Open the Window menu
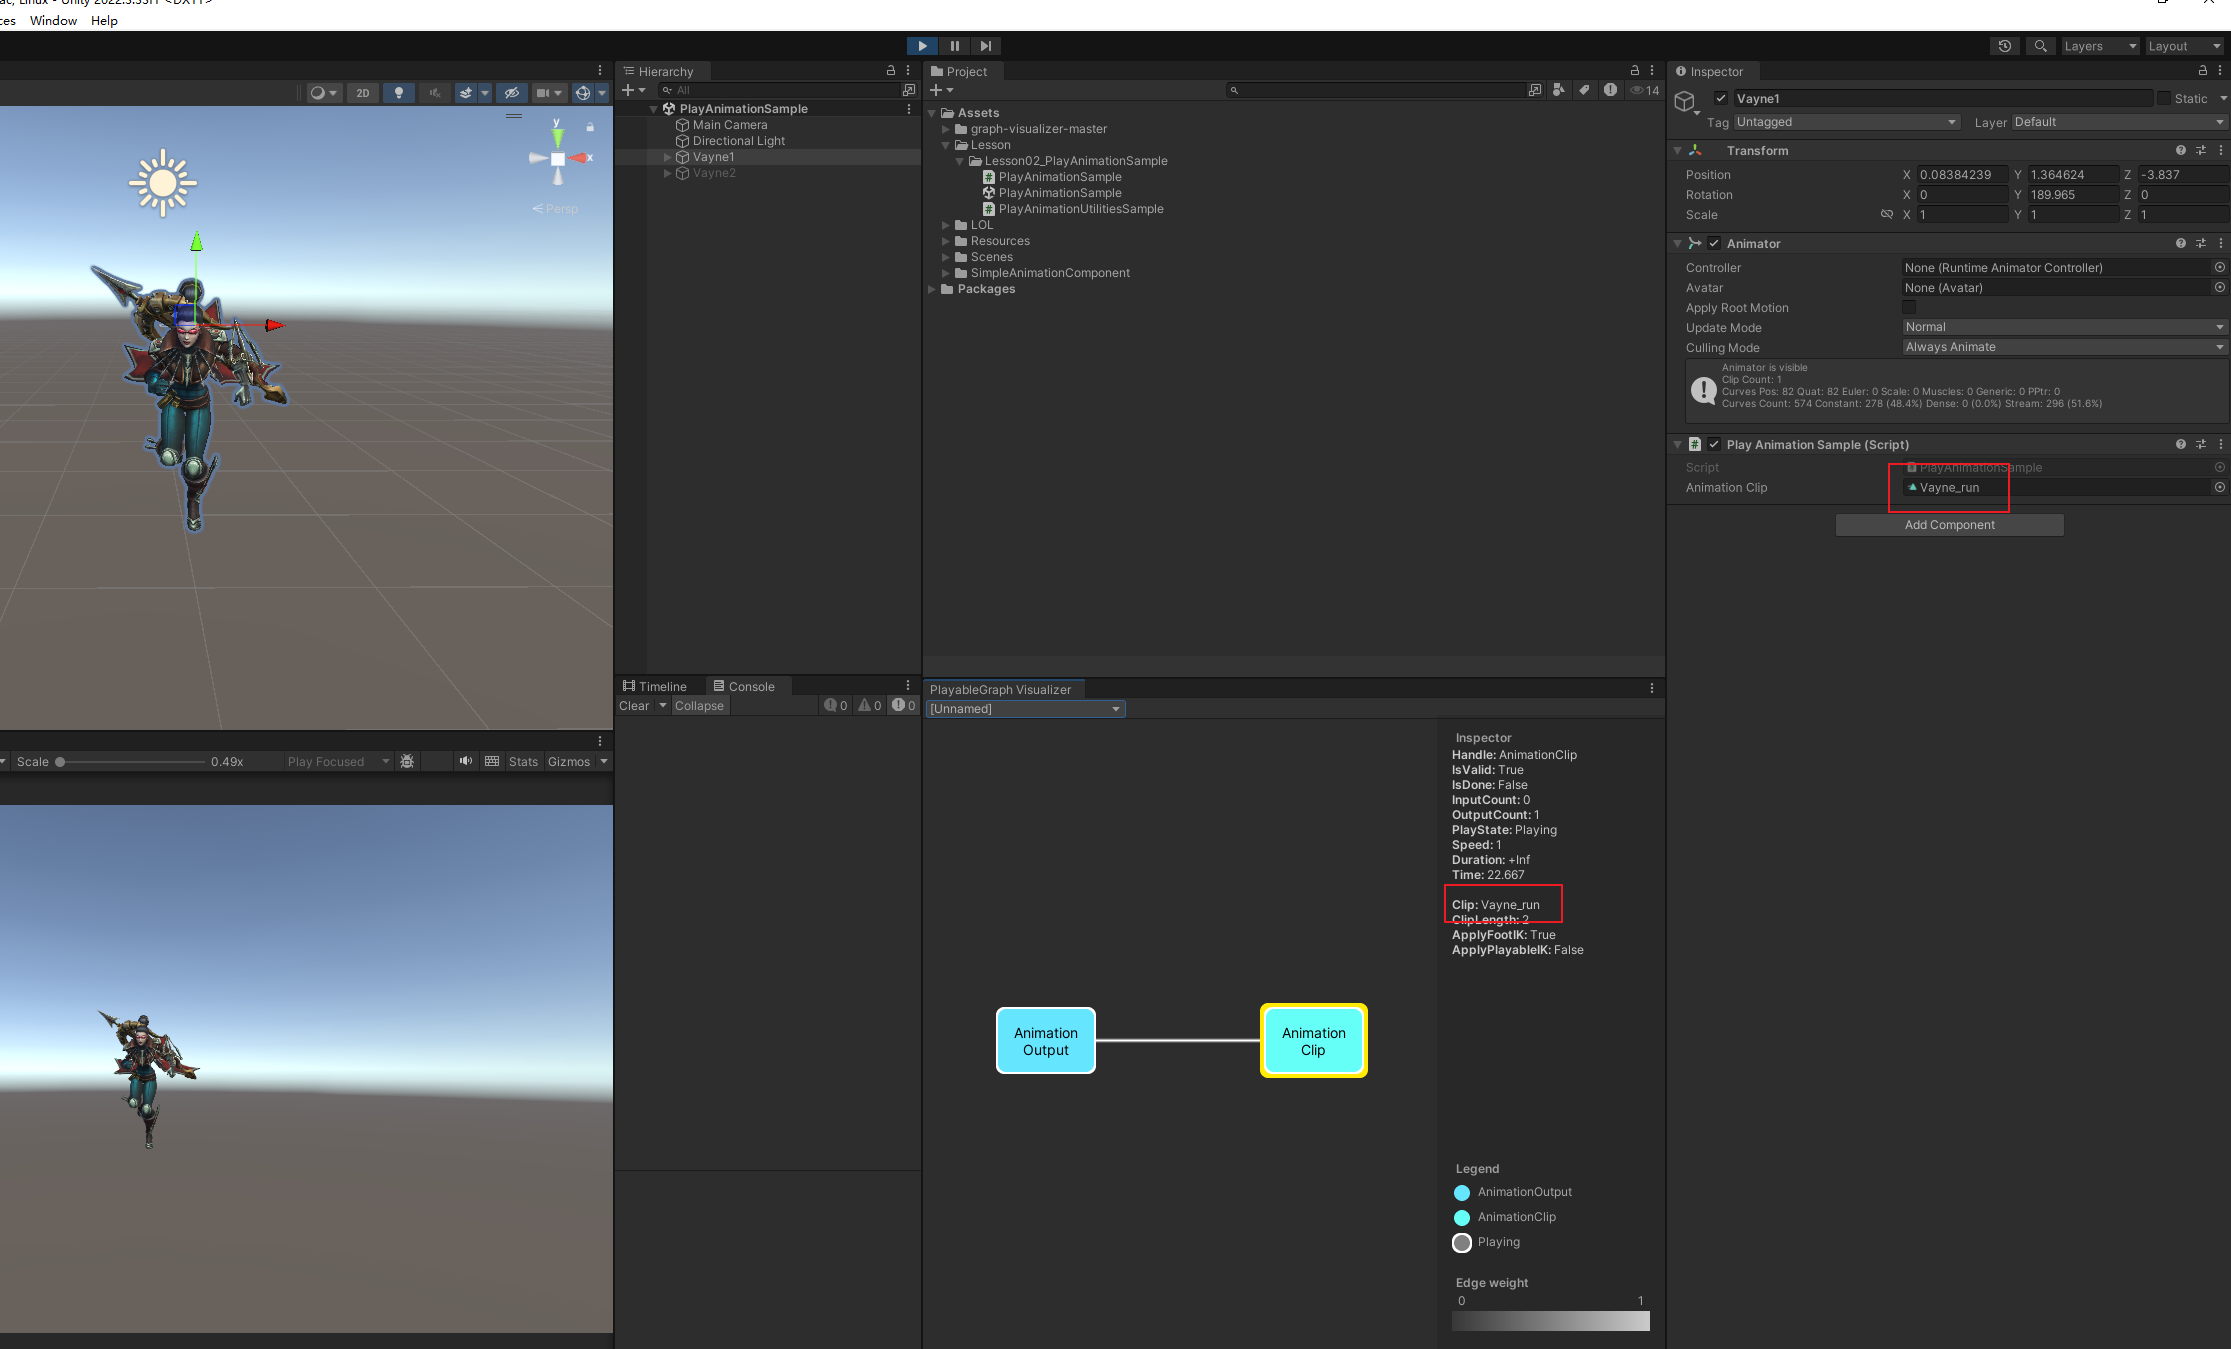2231x1349 pixels. point(53,20)
